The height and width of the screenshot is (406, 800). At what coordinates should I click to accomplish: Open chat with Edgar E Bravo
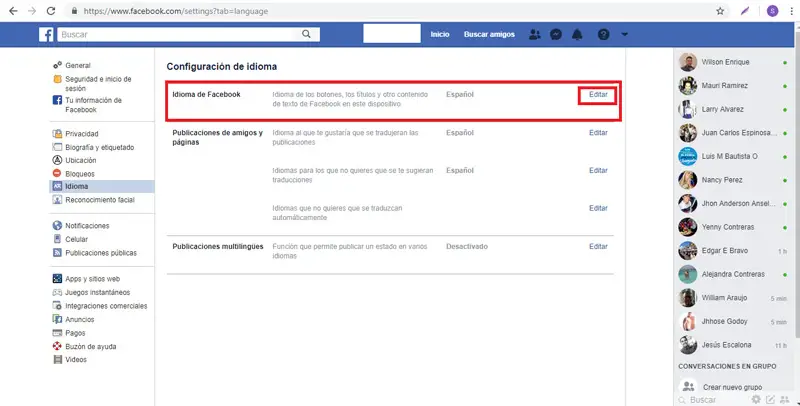pyautogui.click(x=734, y=250)
